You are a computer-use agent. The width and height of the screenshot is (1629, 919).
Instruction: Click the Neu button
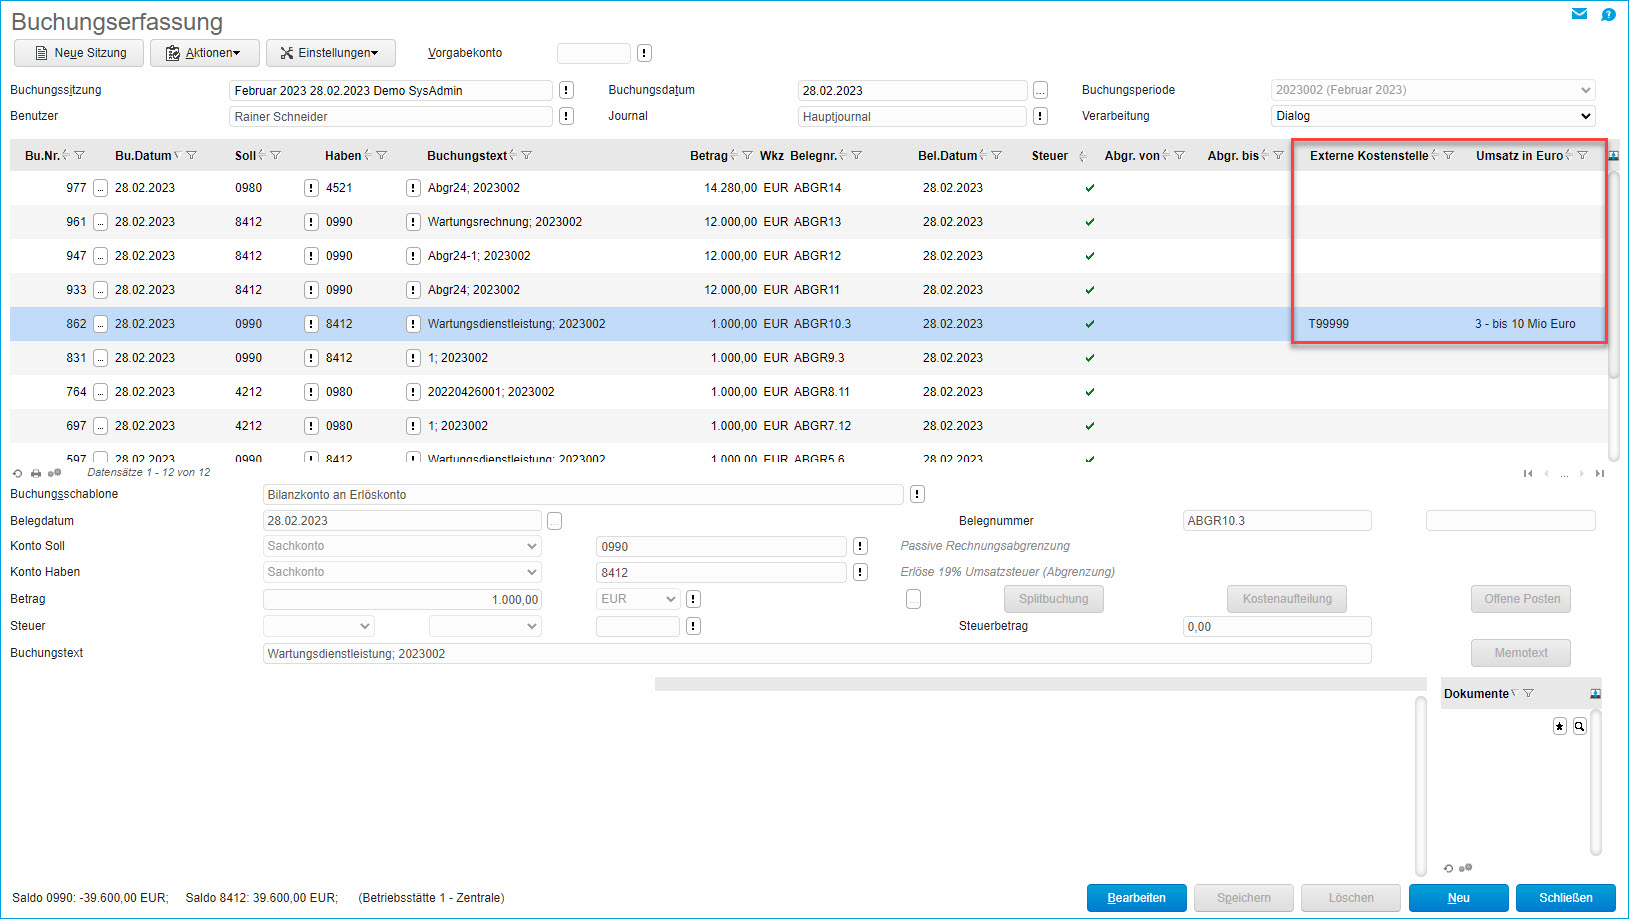(x=1459, y=898)
